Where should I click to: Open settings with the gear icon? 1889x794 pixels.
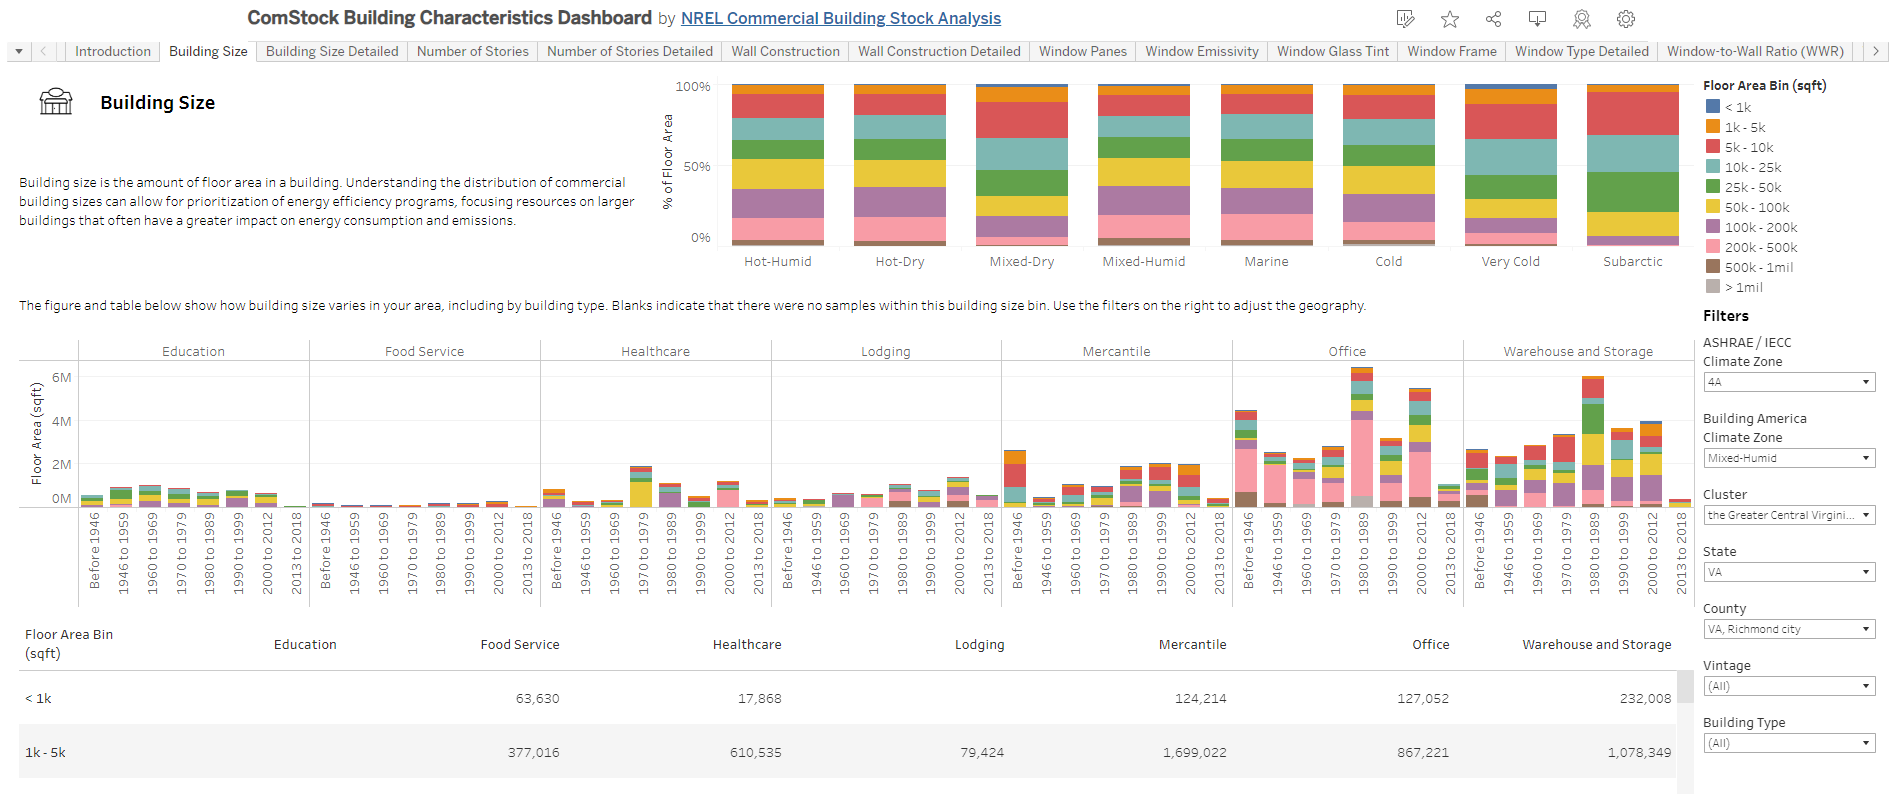click(x=1625, y=19)
